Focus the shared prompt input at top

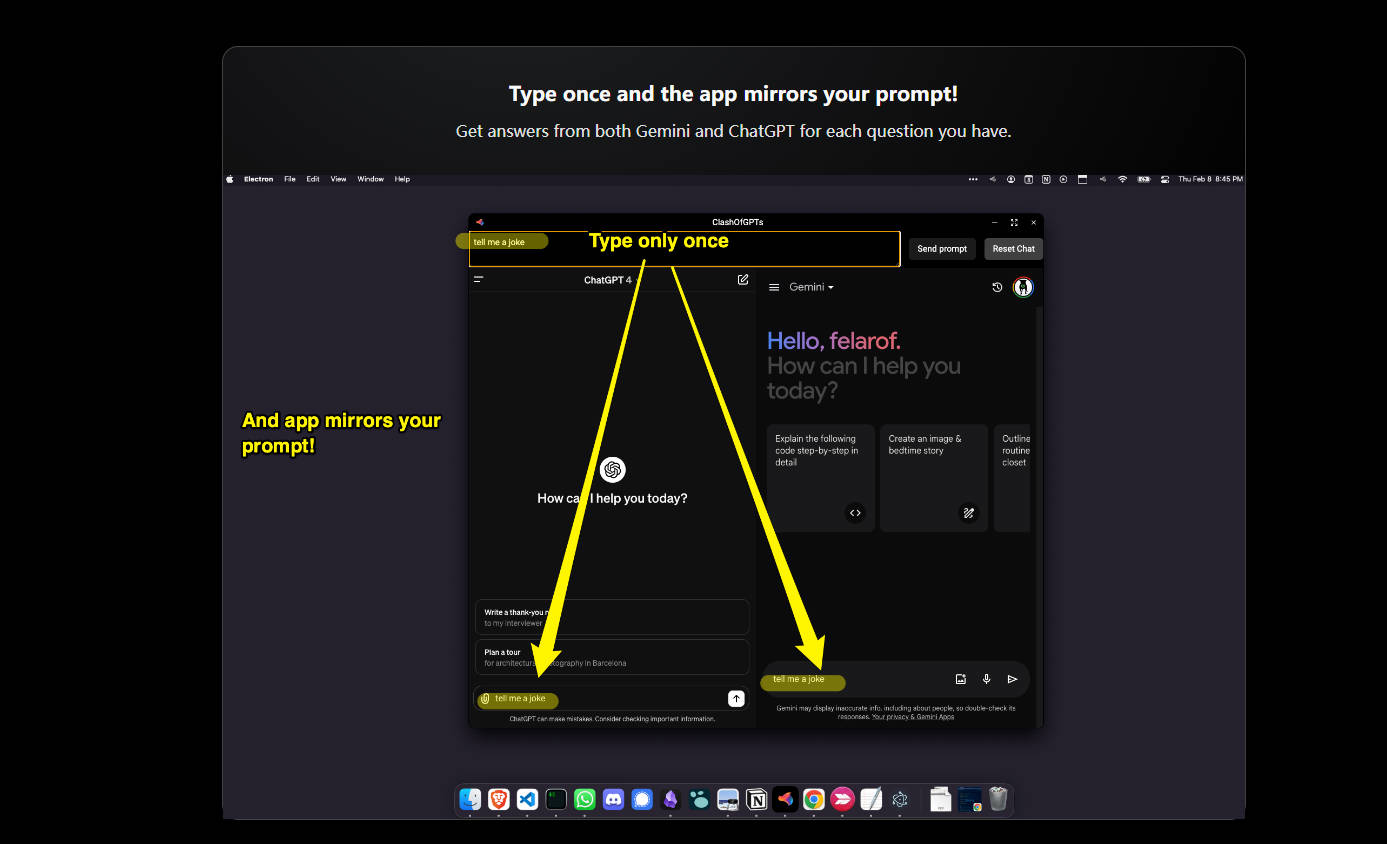click(x=684, y=249)
